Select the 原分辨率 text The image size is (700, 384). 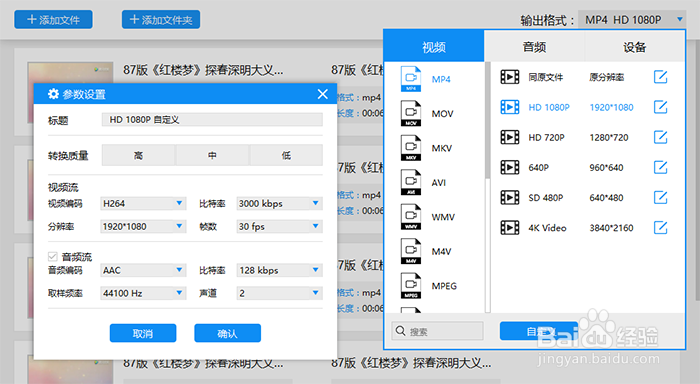coord(606,77)
